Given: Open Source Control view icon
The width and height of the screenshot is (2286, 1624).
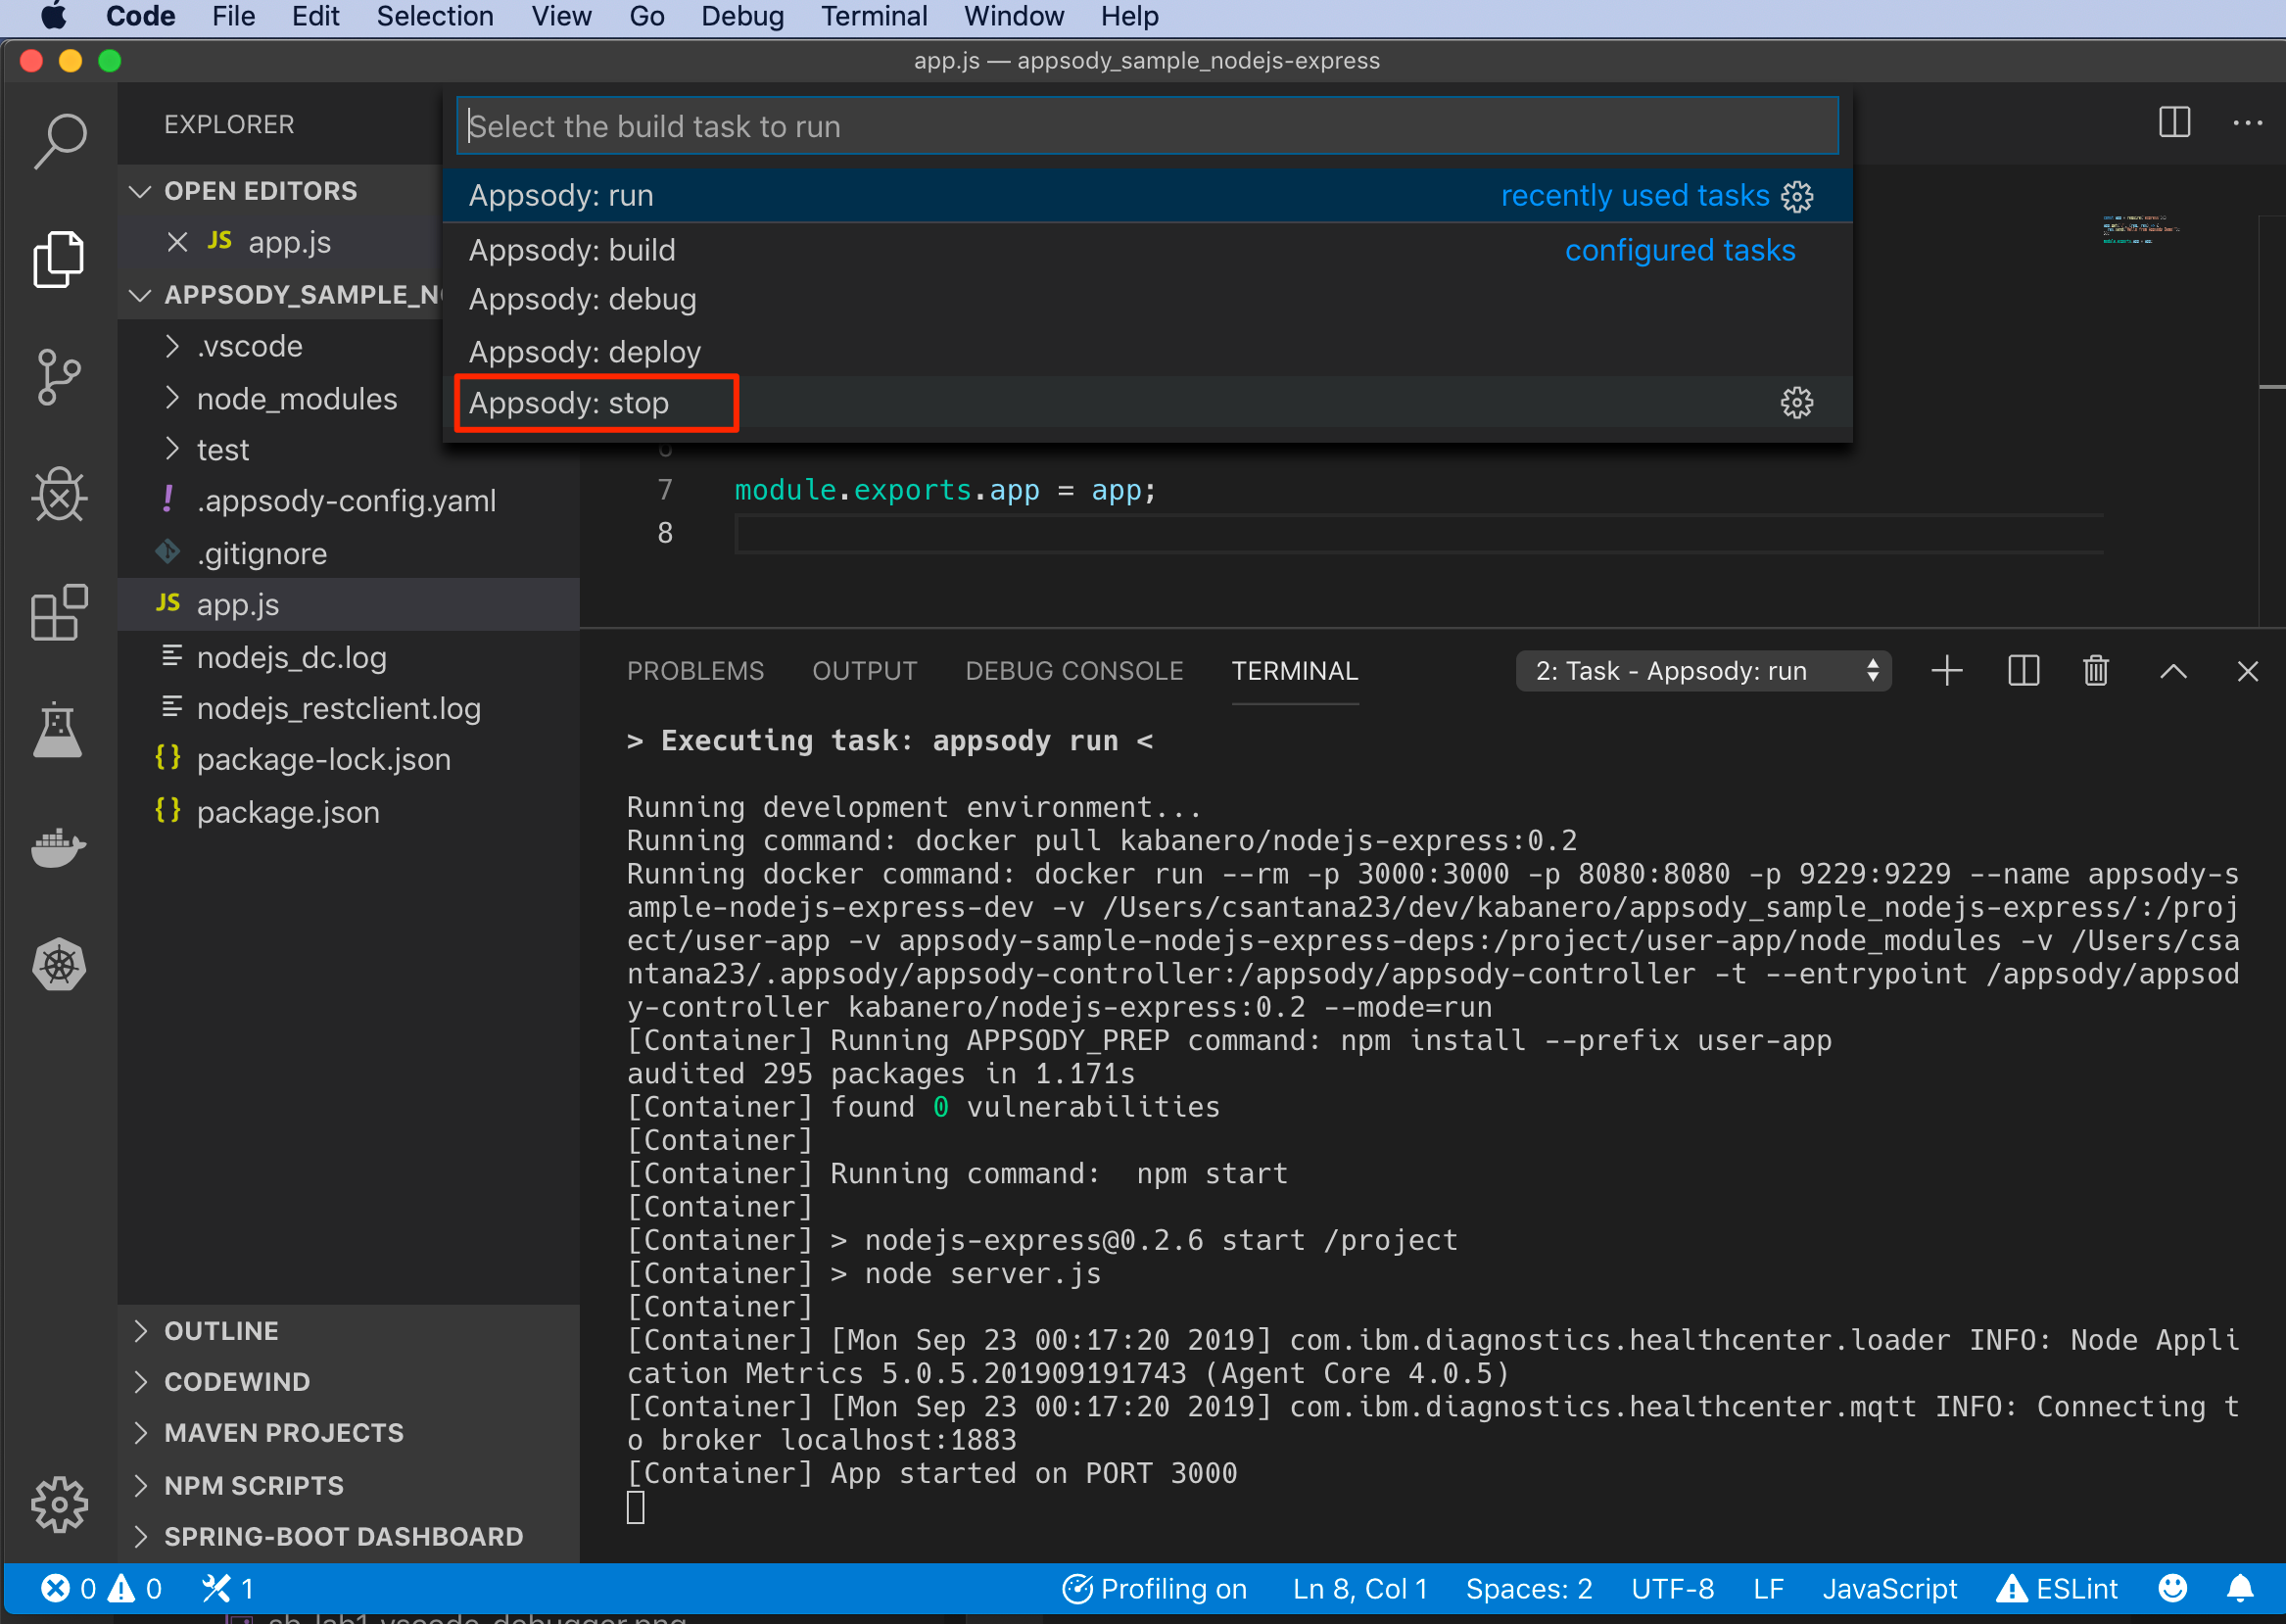Looking at the screenshot, I should pos(59,377).
